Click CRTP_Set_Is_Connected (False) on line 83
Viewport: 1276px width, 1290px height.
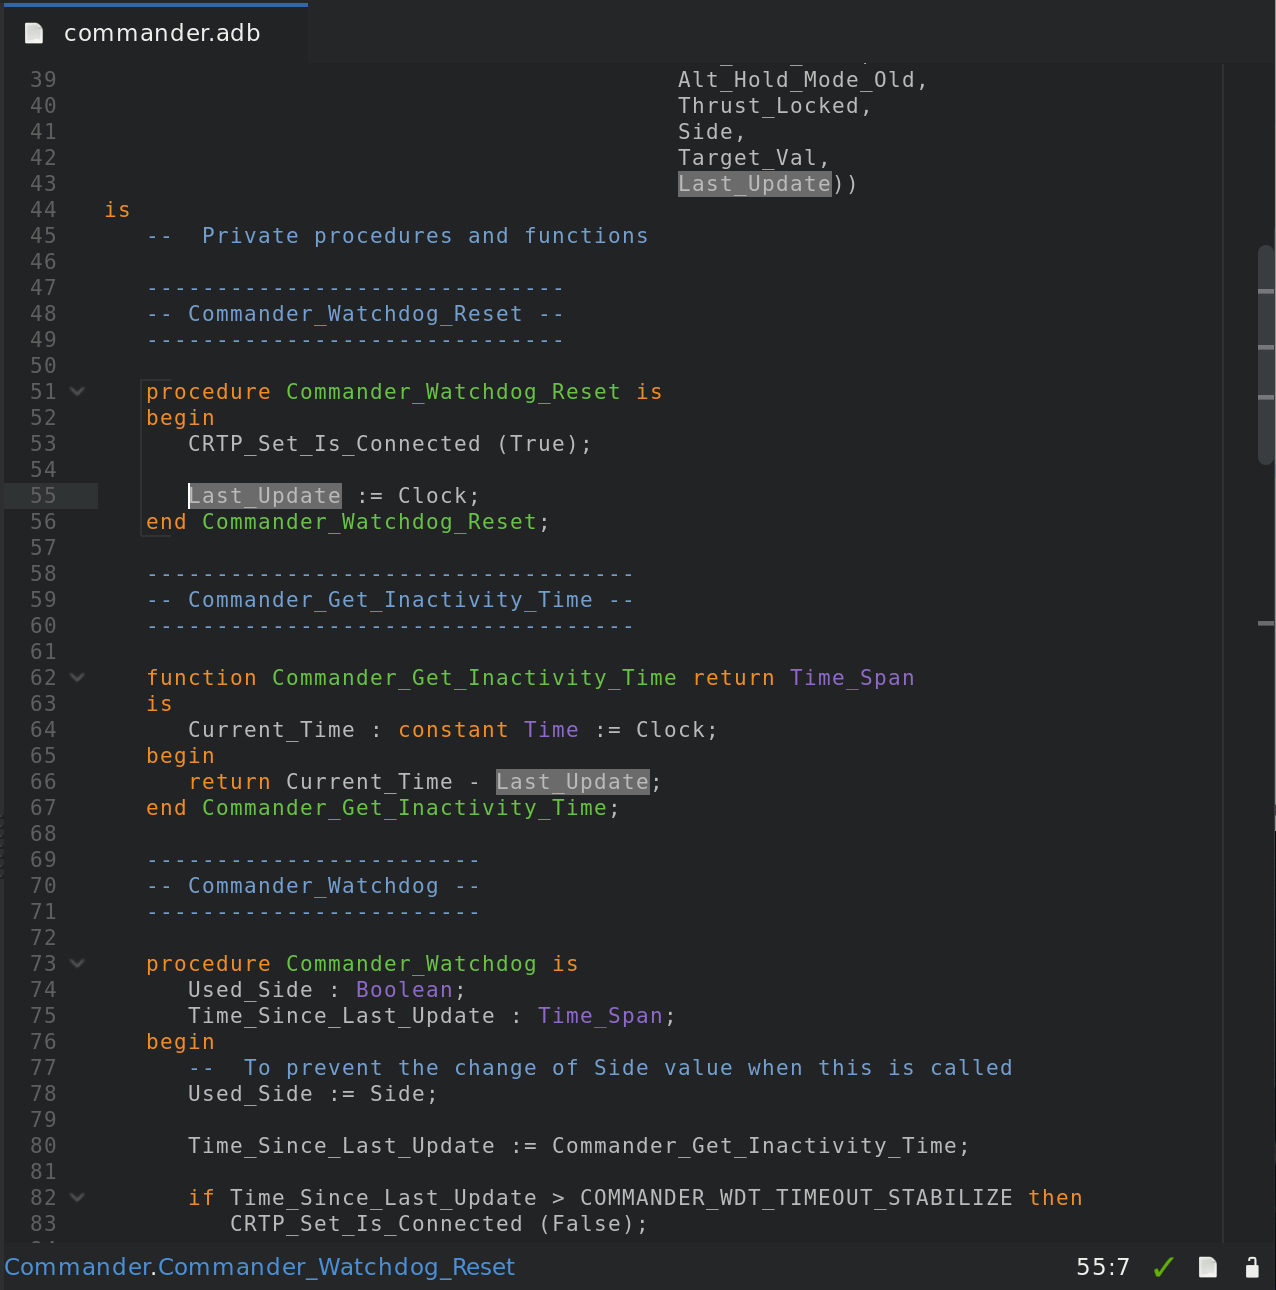tap(439, 1224)
